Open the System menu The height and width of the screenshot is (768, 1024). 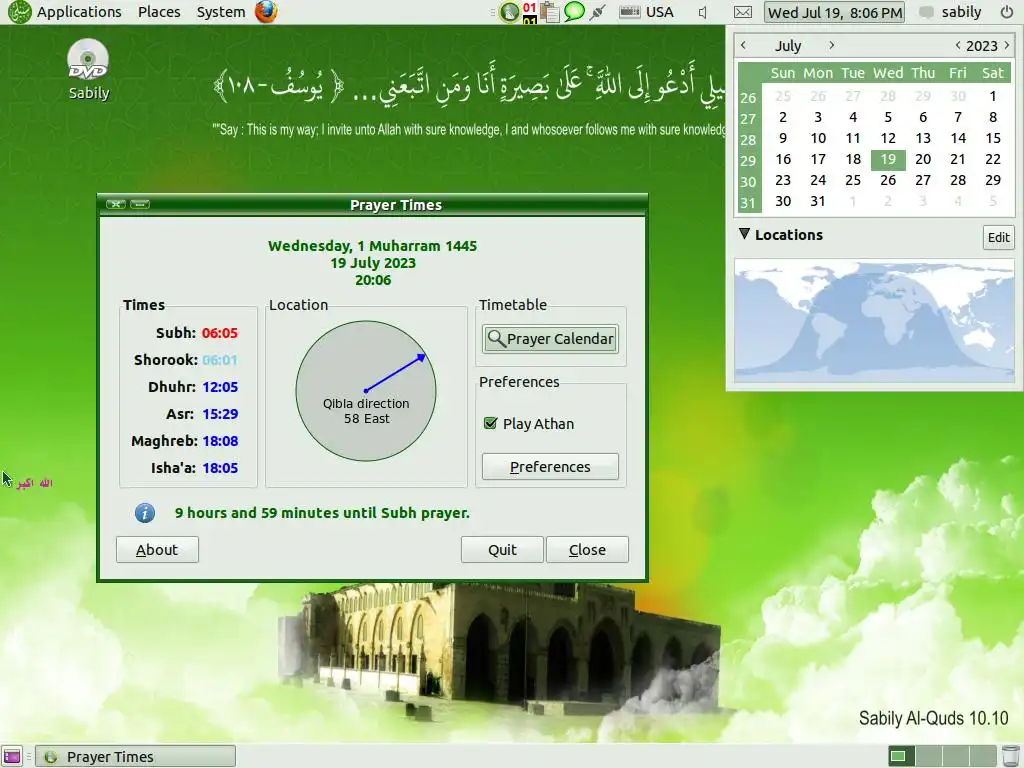pyautogui.click(x=221, y=12)
